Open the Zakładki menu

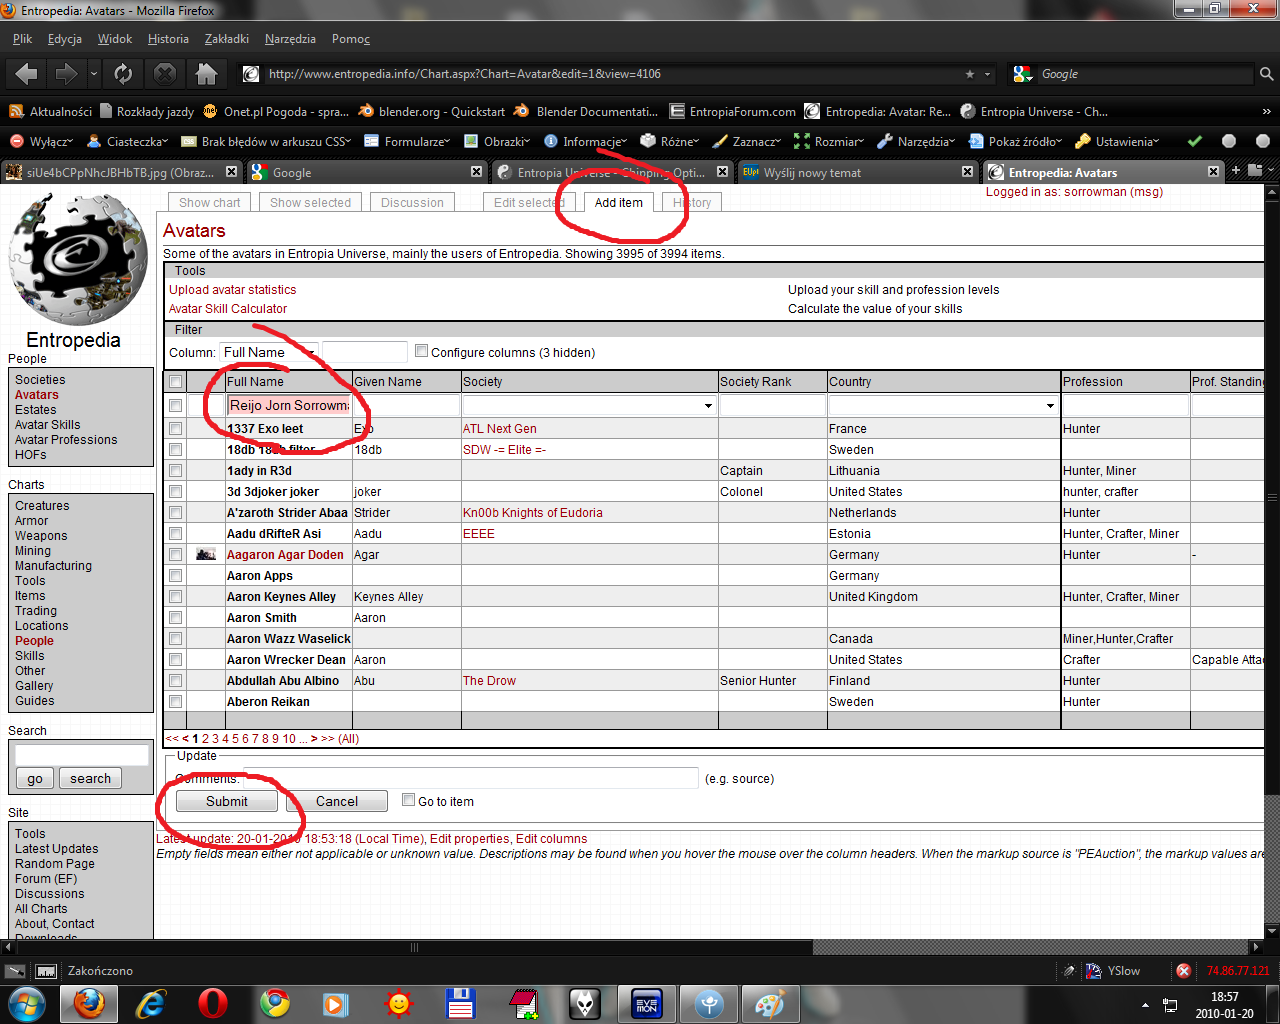227,39
